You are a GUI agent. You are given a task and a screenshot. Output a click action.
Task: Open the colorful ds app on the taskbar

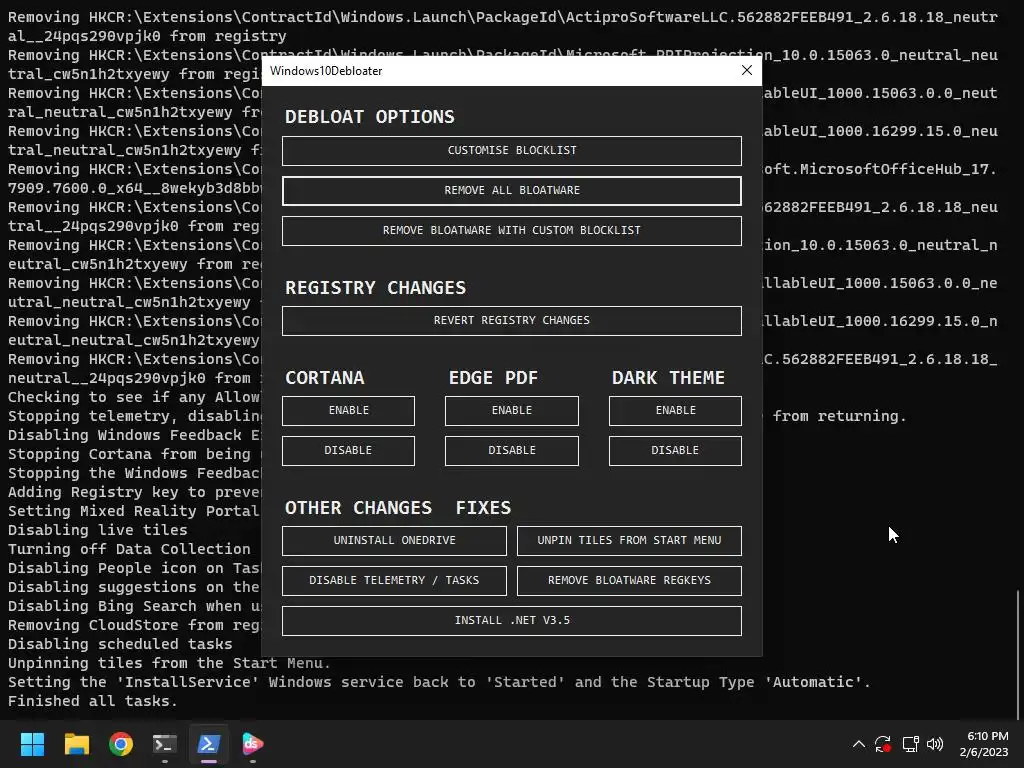click(x=253, y=744)
